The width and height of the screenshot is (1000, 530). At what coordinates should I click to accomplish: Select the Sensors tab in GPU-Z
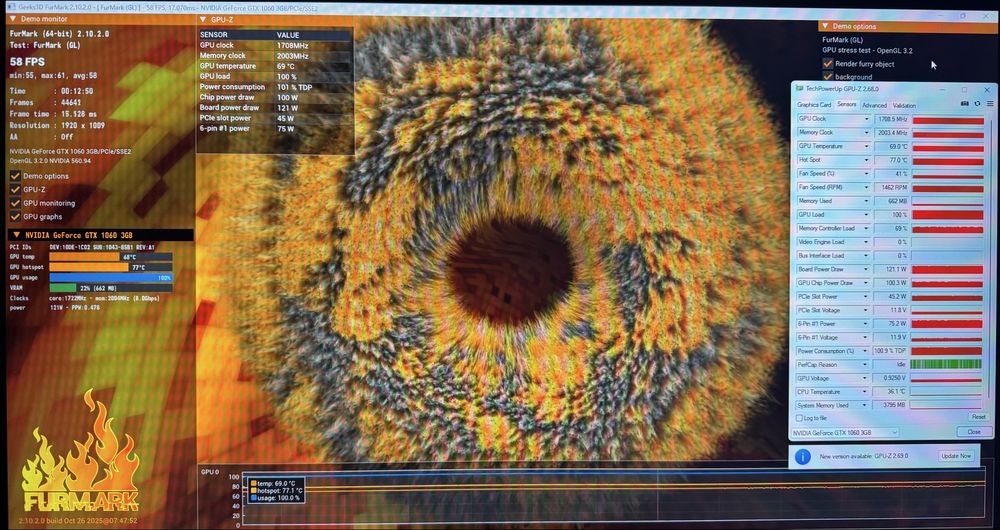tap(846, 105)
